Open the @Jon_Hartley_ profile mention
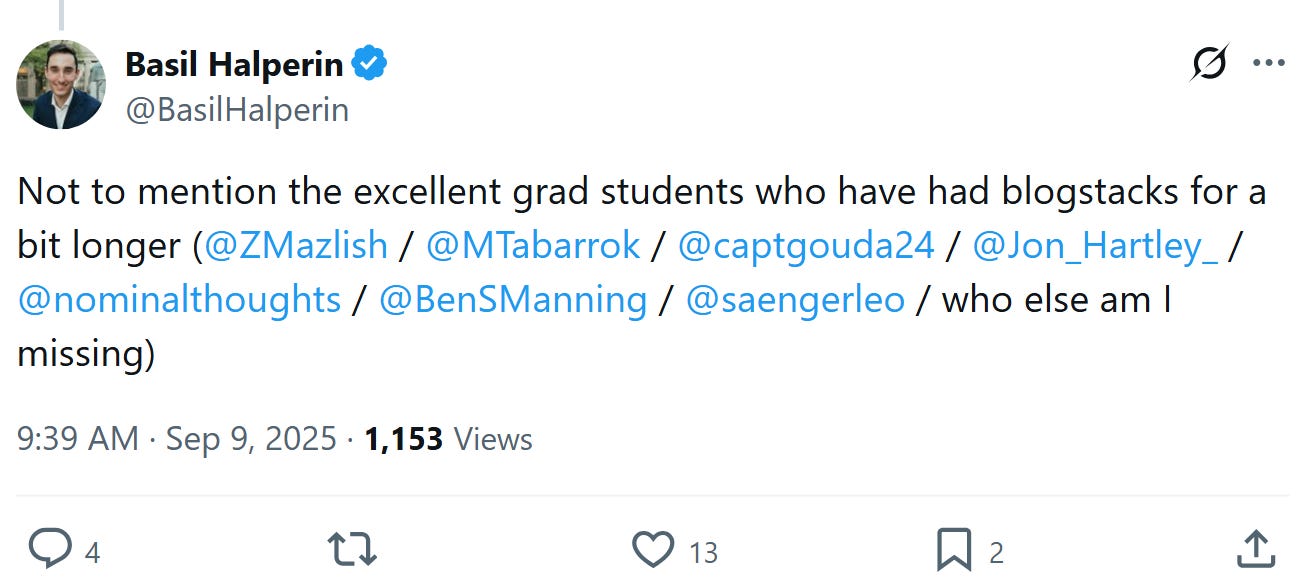1313x584 pixels. coord(1094,245)
